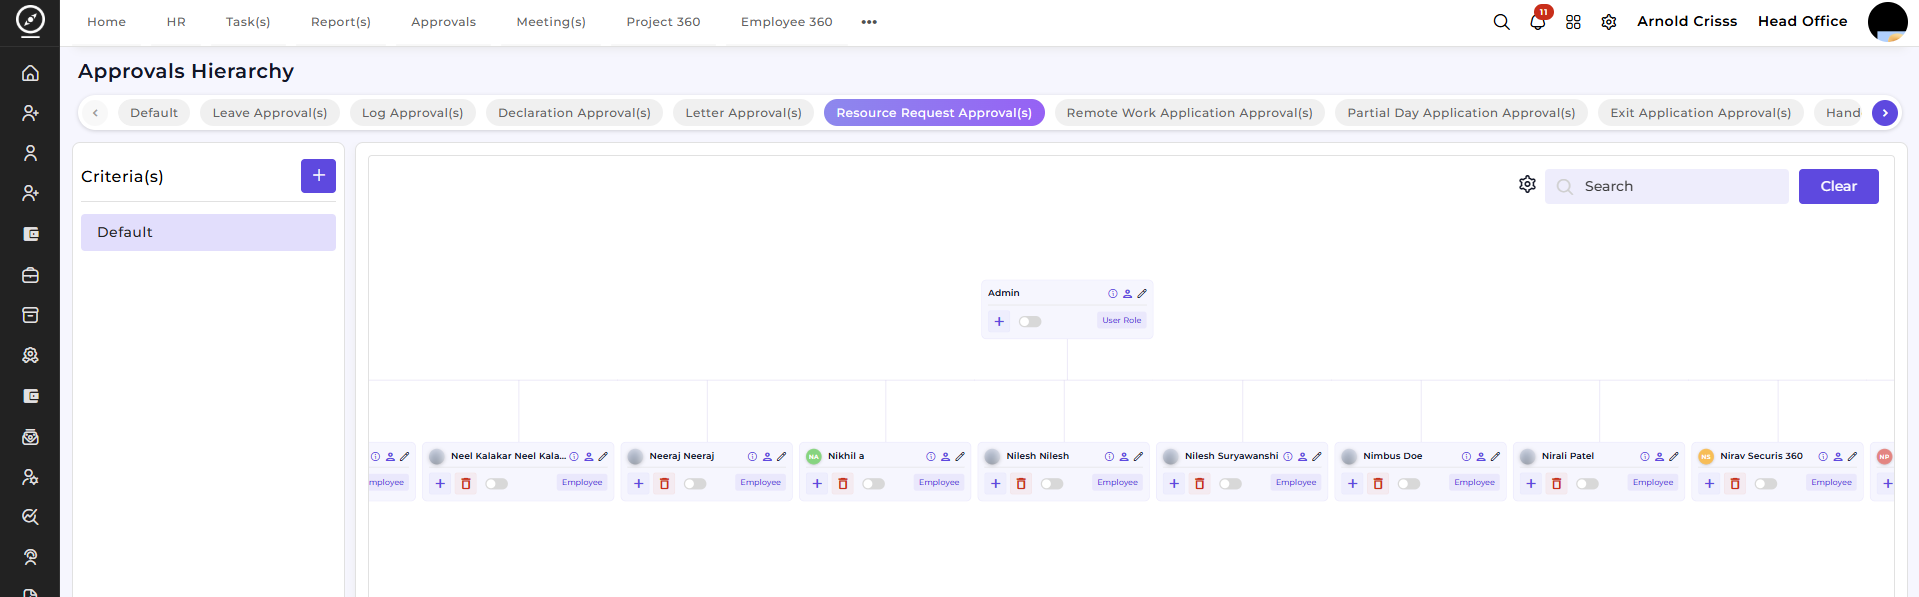Click the search magnifier in top bar

(1501, 22)
